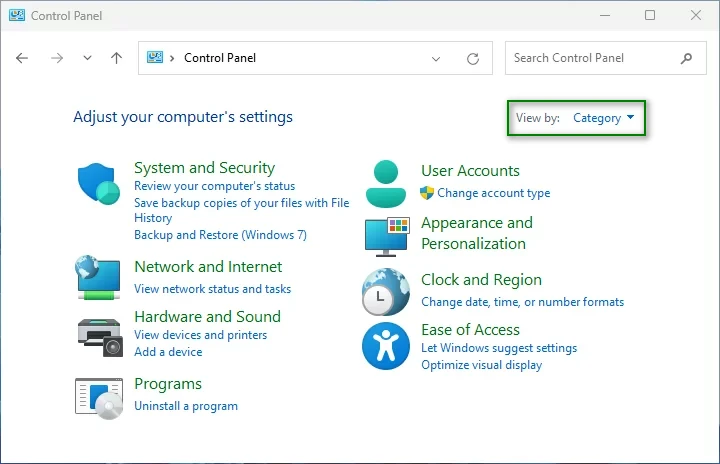Click the search magnifier icon

[x=686, y=58]
